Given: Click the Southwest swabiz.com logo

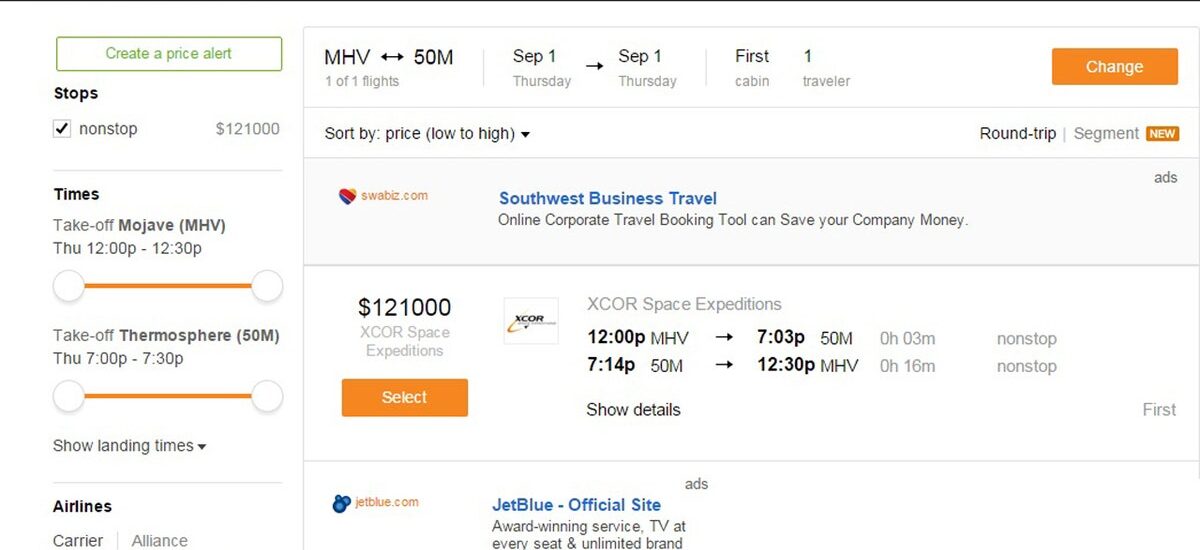Looking at the screenshot, I should (383, 196).
